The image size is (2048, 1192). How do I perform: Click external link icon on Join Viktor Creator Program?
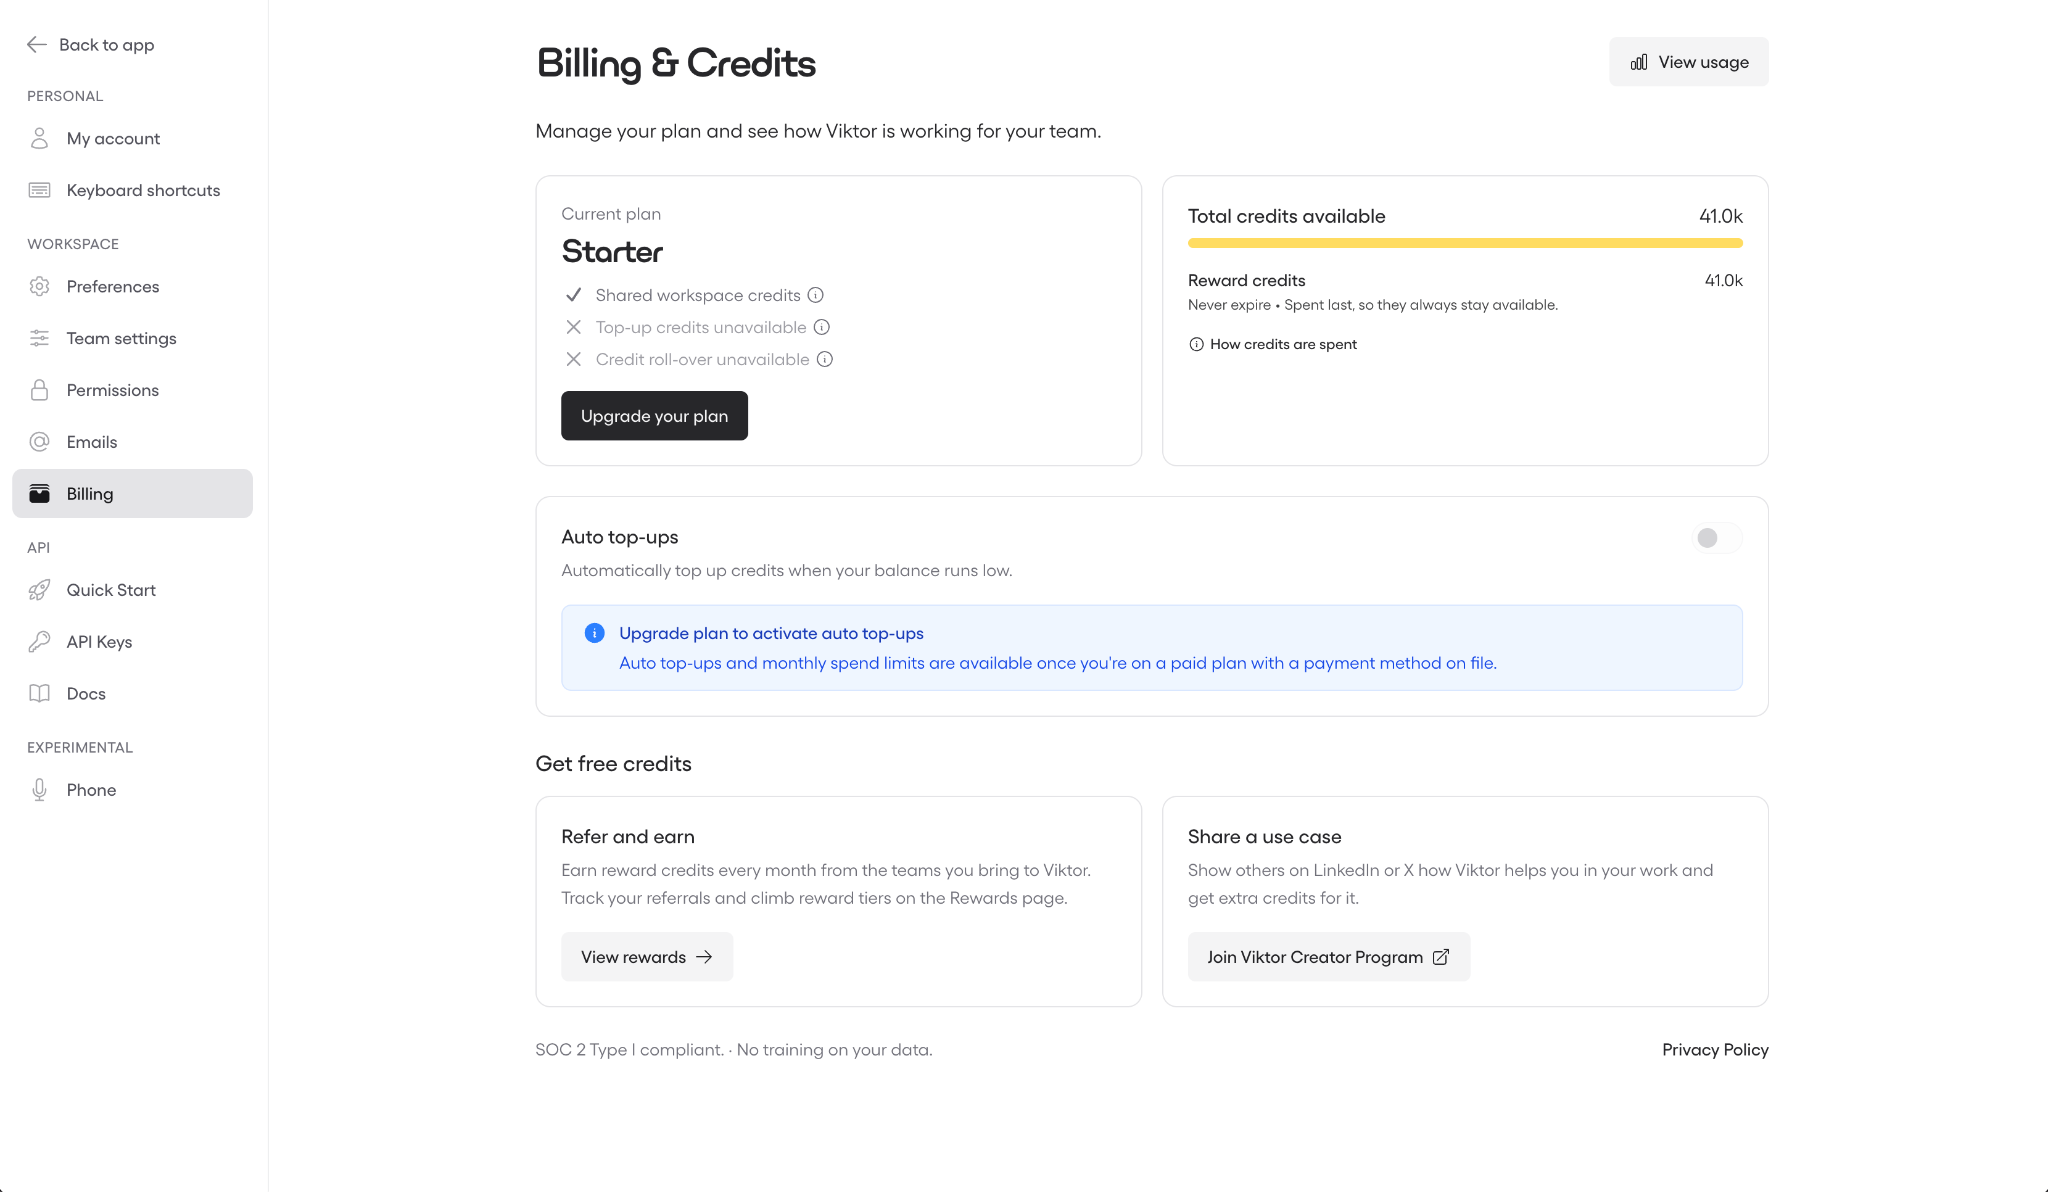1441,957
